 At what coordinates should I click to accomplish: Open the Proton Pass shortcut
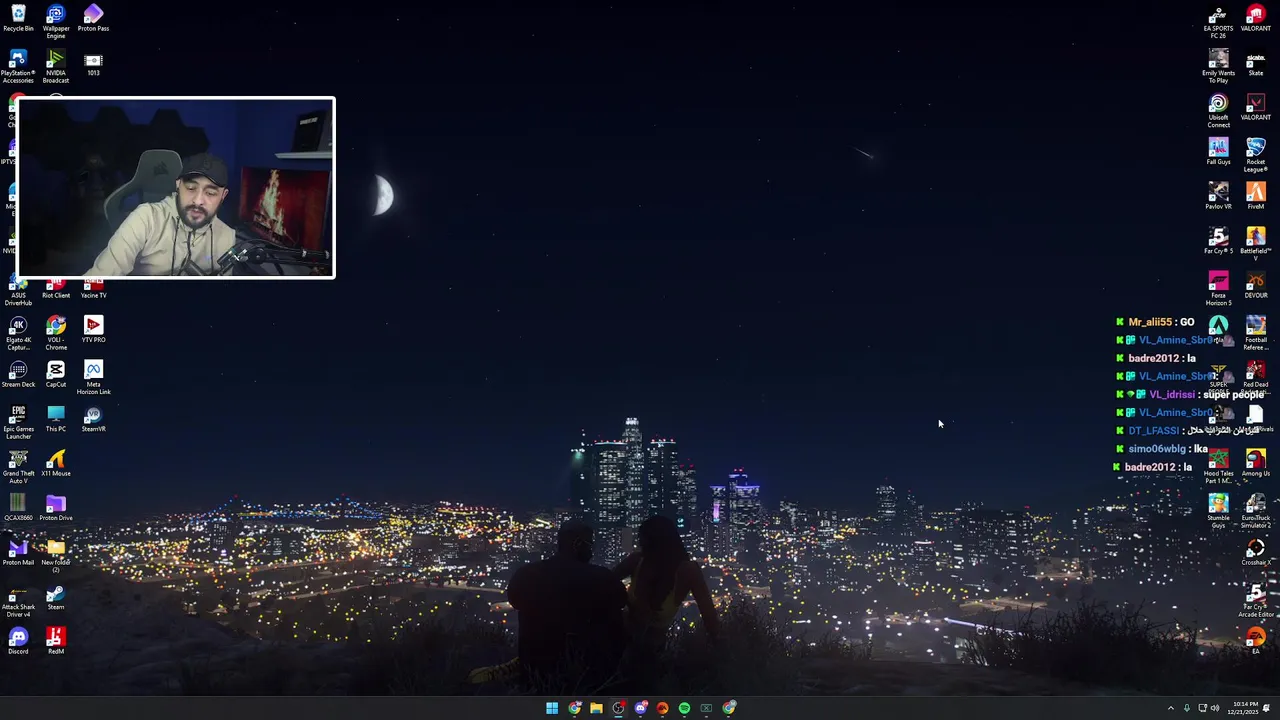coord(93,18)
